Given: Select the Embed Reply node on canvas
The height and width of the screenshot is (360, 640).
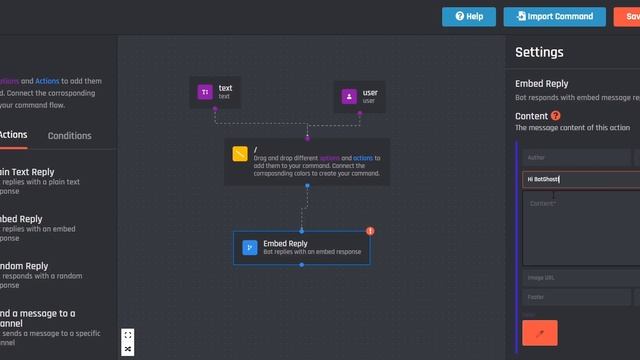Looking at the screenshot, I should [x=302, y=248].
